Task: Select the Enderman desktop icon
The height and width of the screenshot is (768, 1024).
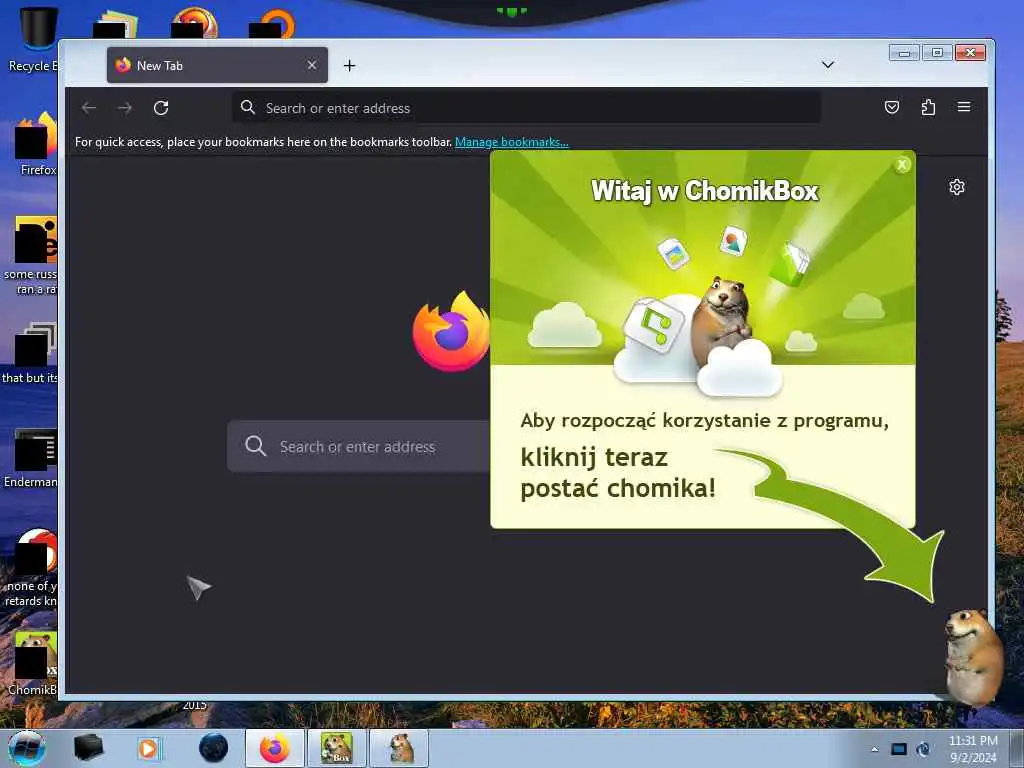Action: coord(31,458)
